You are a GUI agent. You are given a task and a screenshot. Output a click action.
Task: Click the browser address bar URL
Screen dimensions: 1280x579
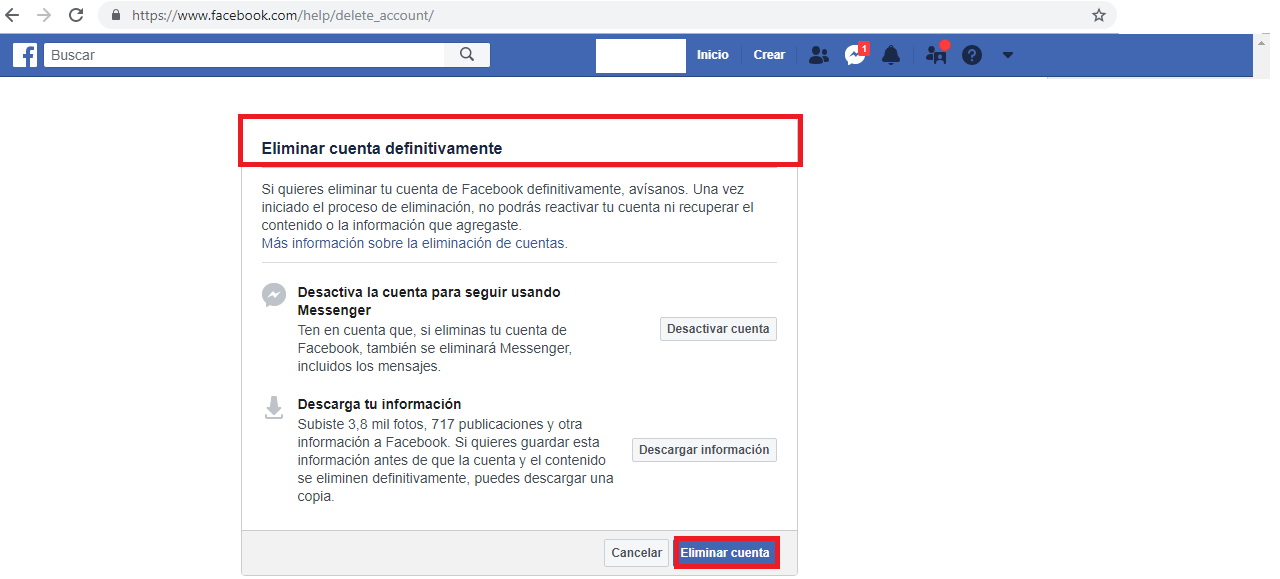pyautogui.click(x=283, y=16)
